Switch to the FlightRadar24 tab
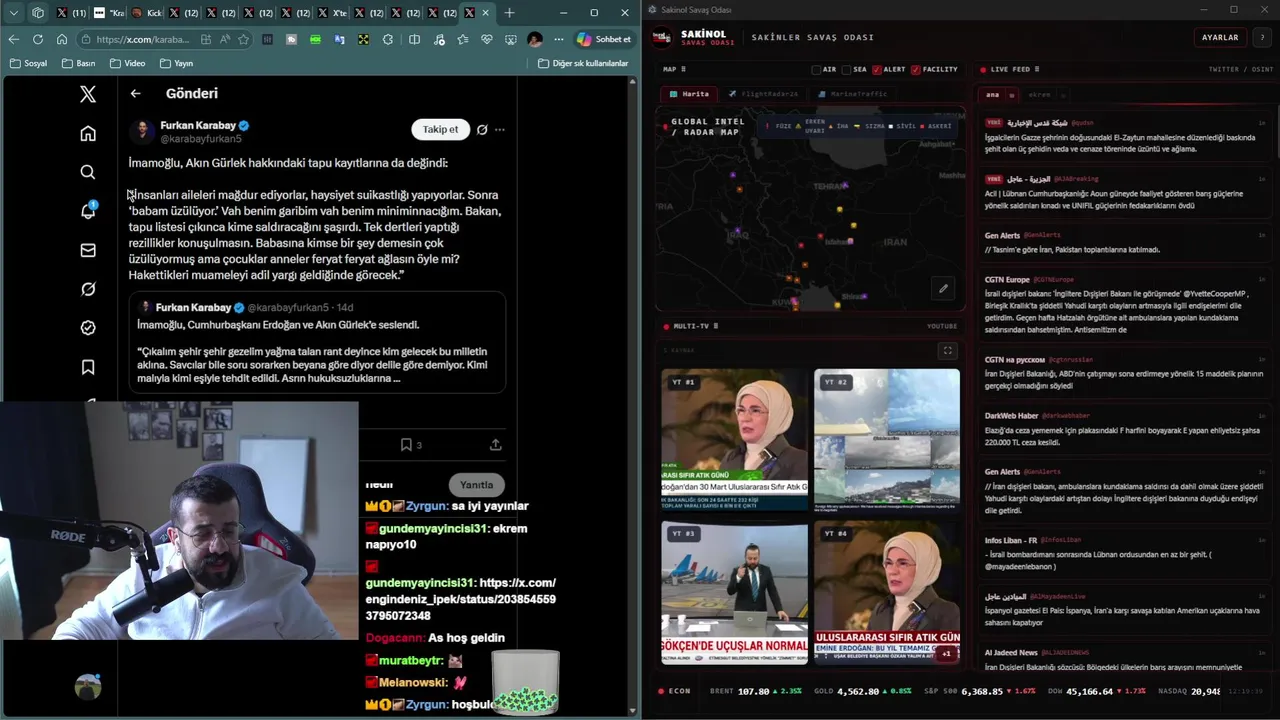The image size is (1280, 720). [764, 94]
